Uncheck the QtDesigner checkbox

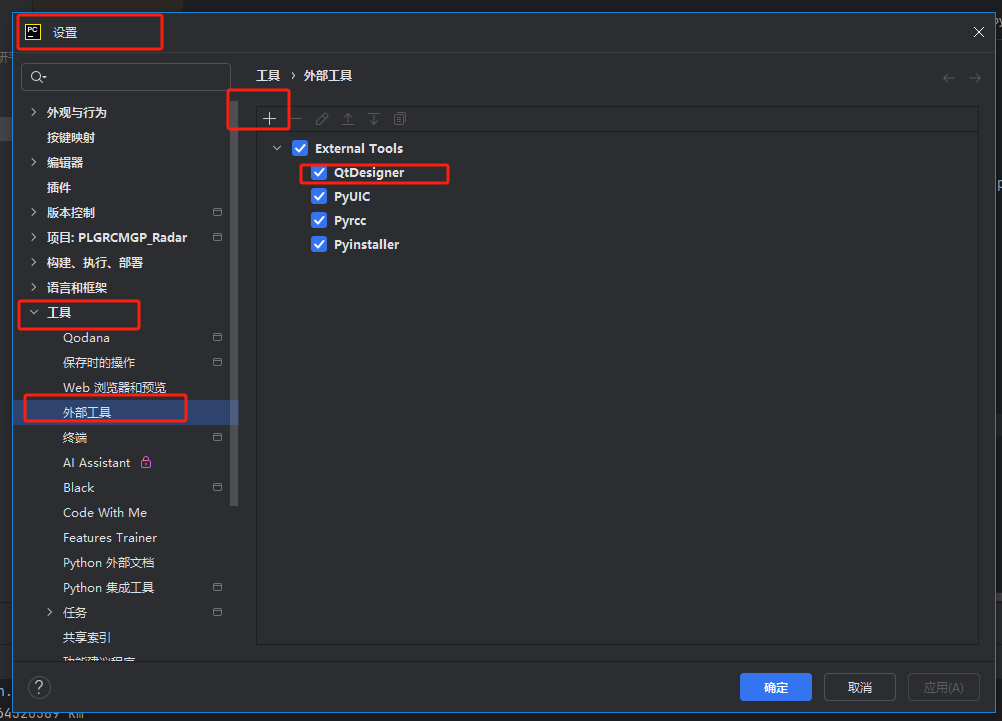pyautogui.click(x=318, y=172)
